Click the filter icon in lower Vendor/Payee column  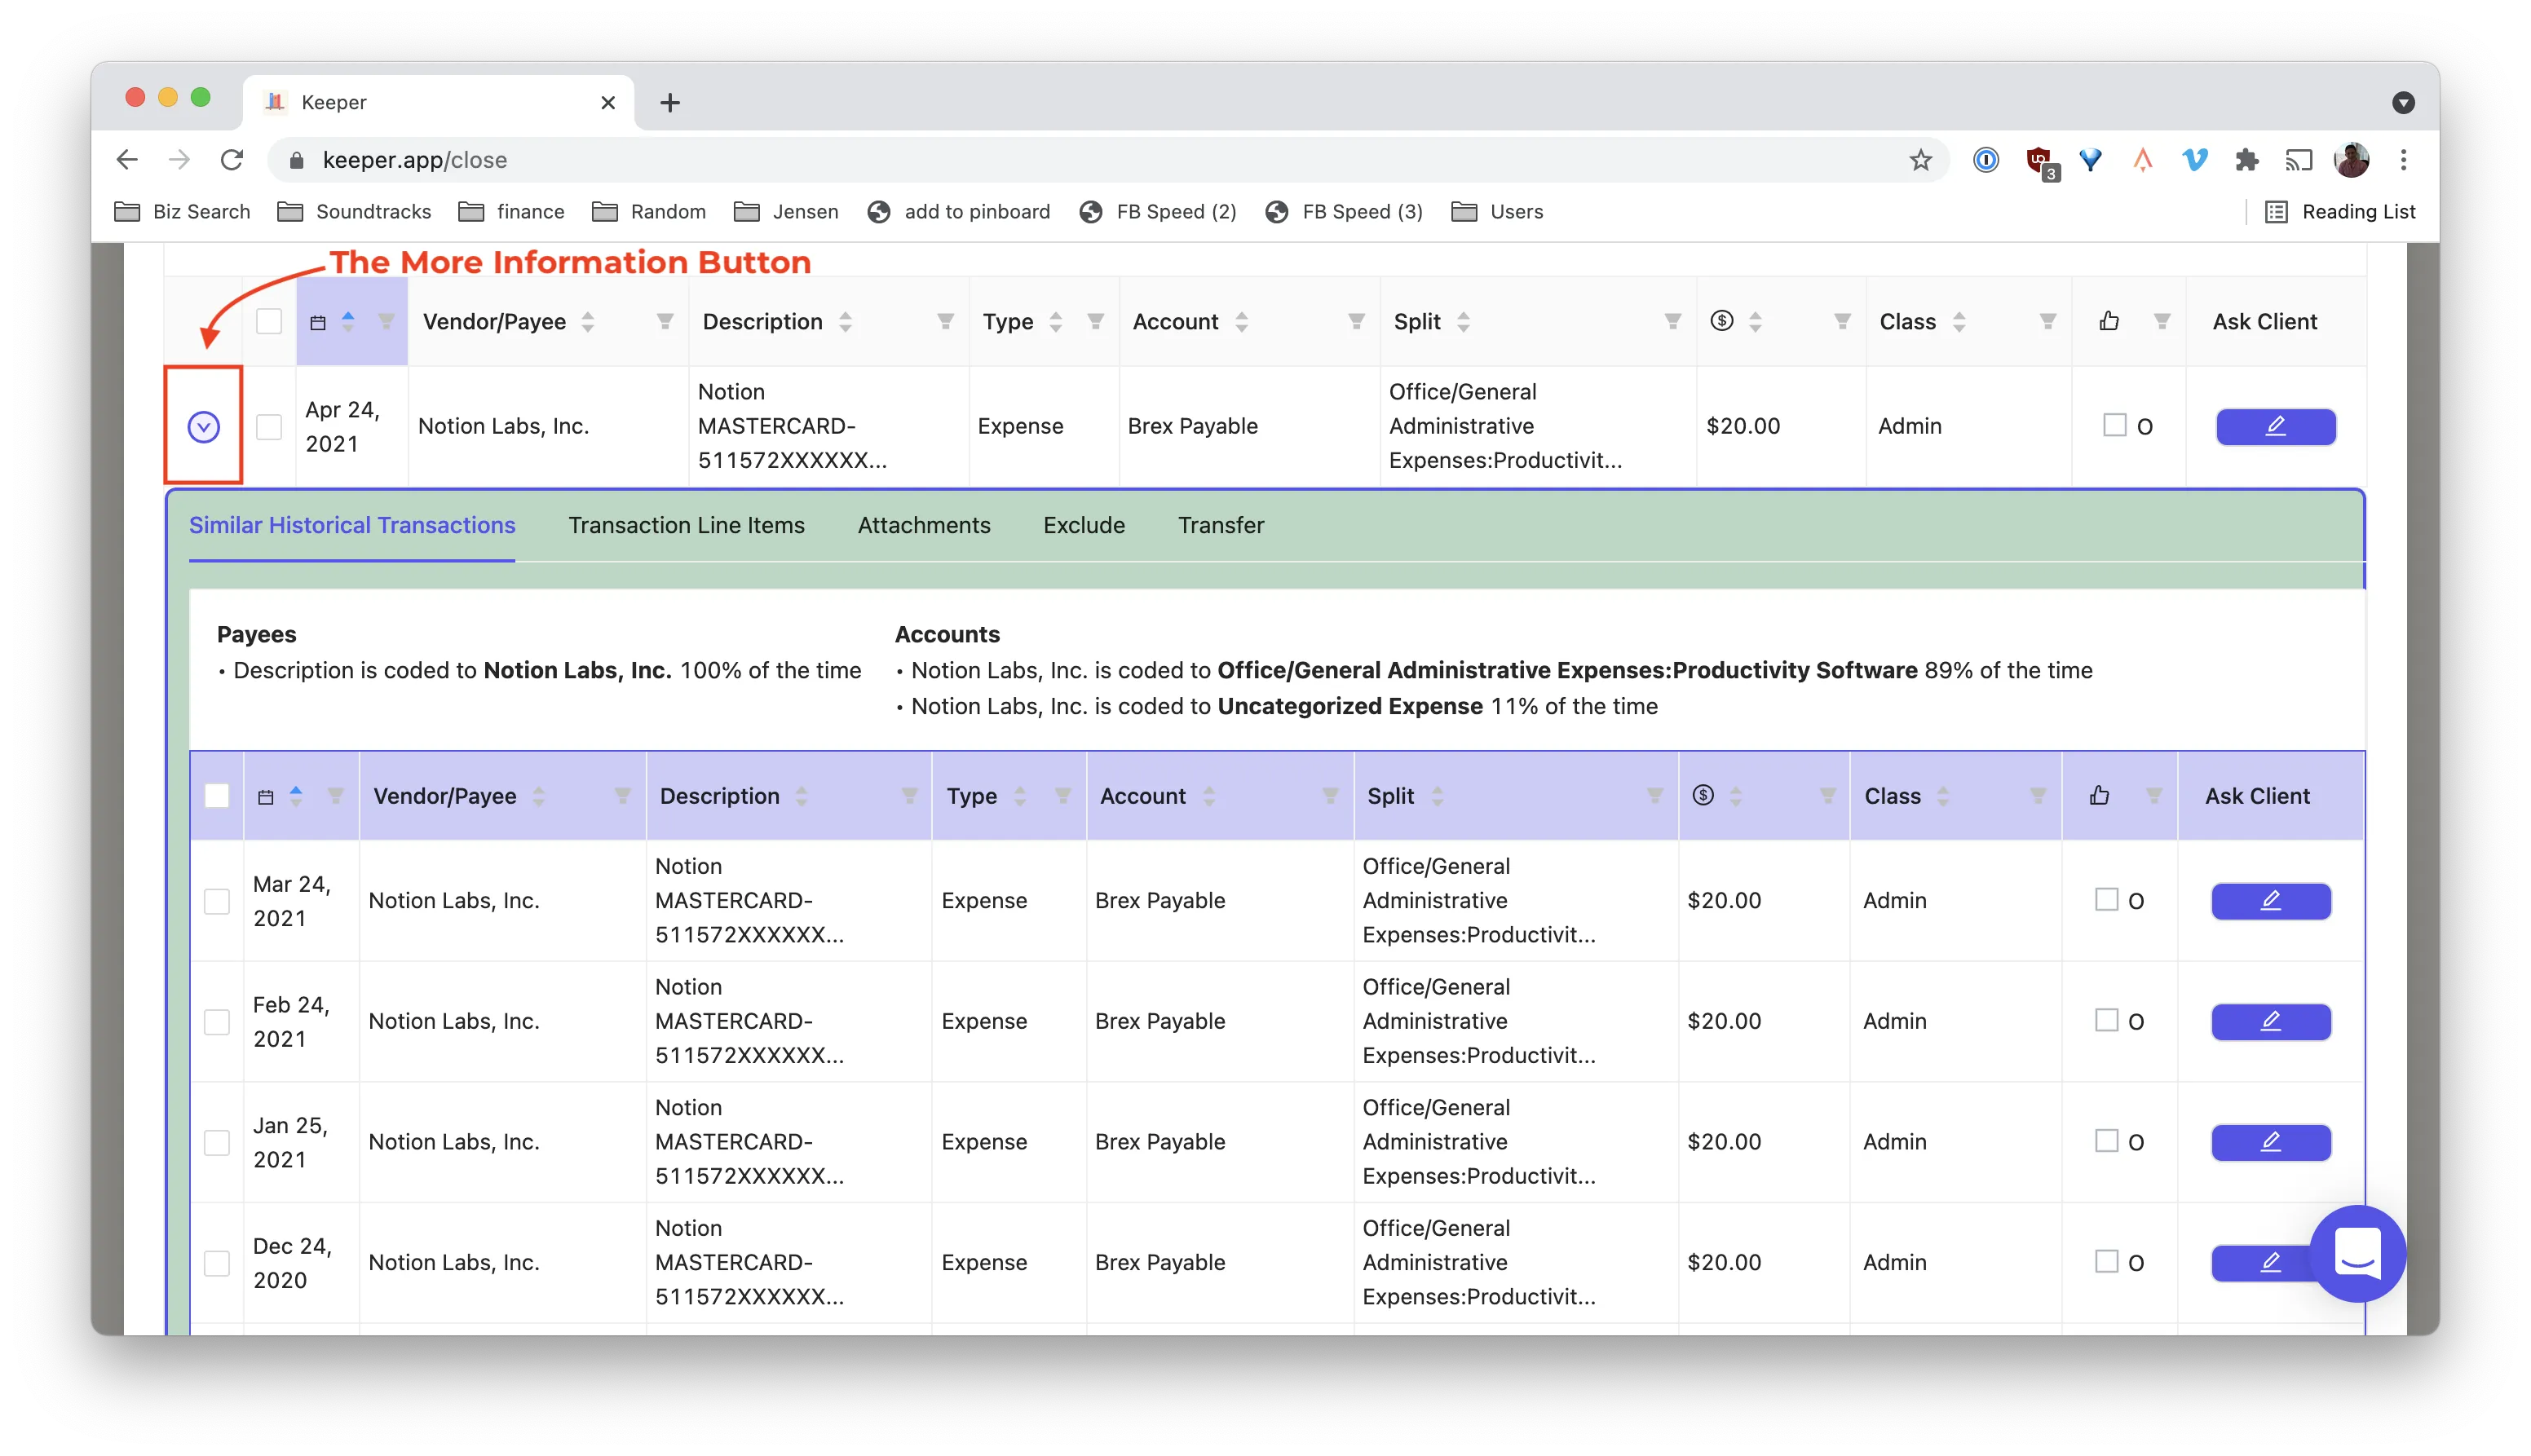coord(622,796)
